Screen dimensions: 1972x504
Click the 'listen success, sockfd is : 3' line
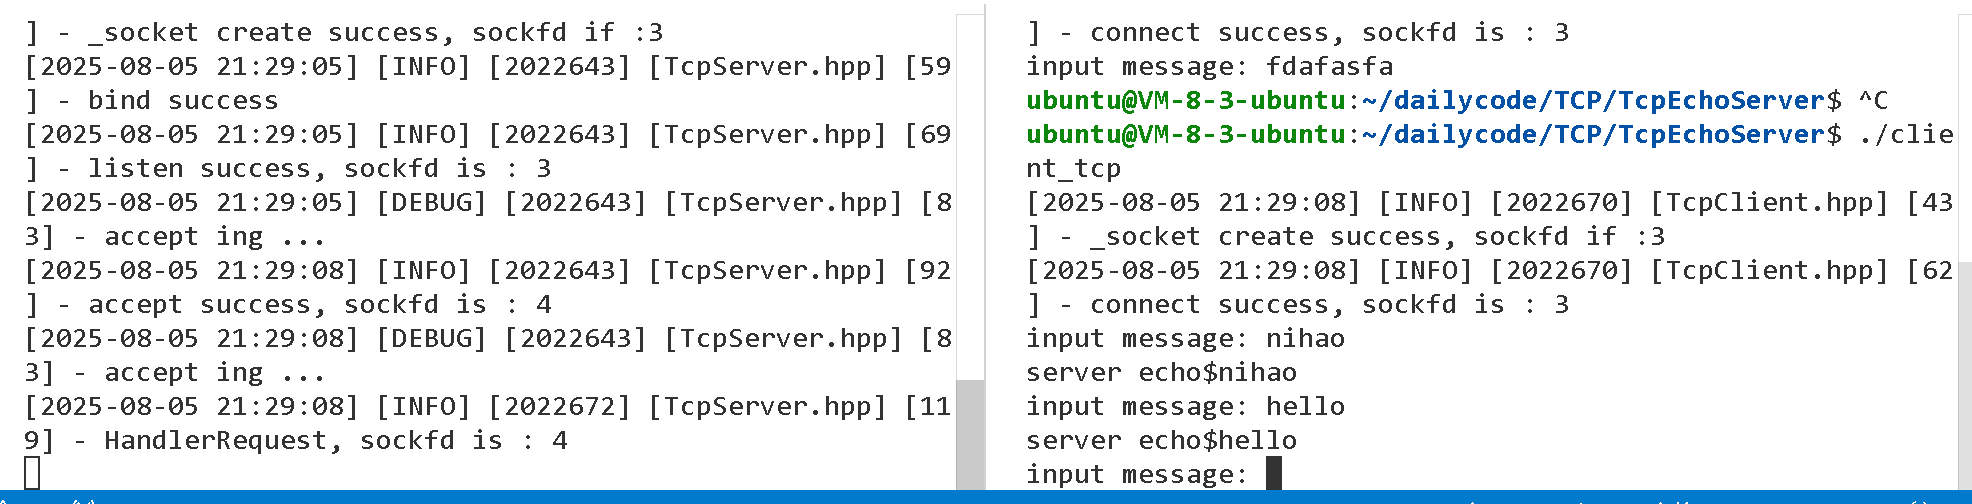288,168
